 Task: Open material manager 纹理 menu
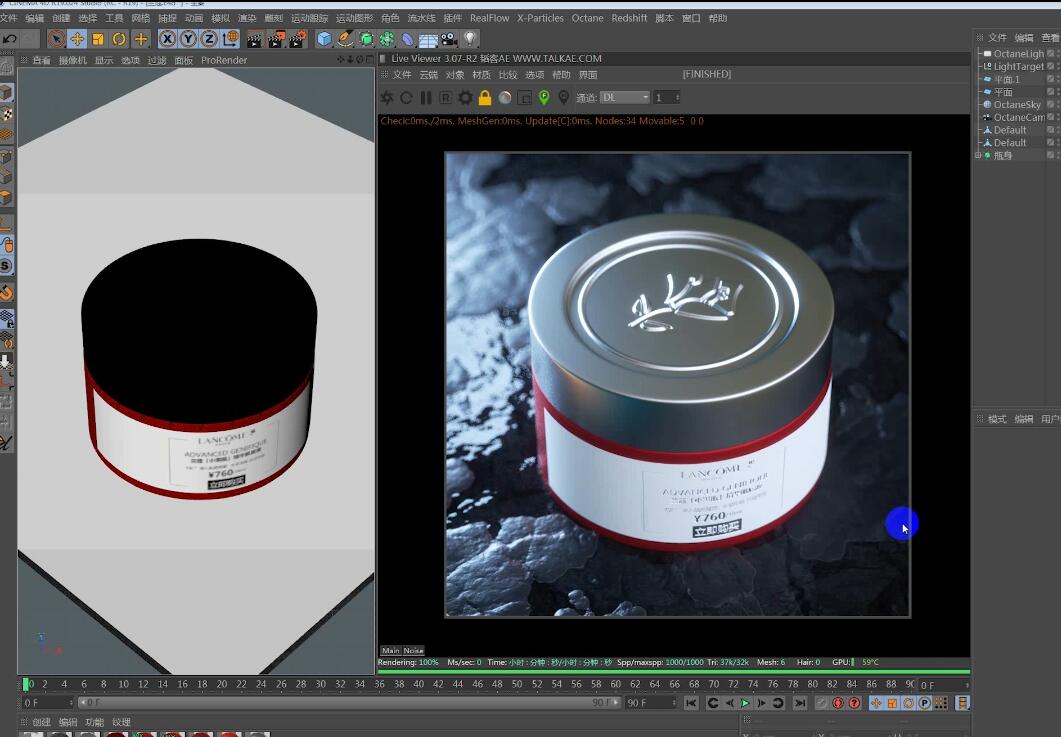pos(120,723)
